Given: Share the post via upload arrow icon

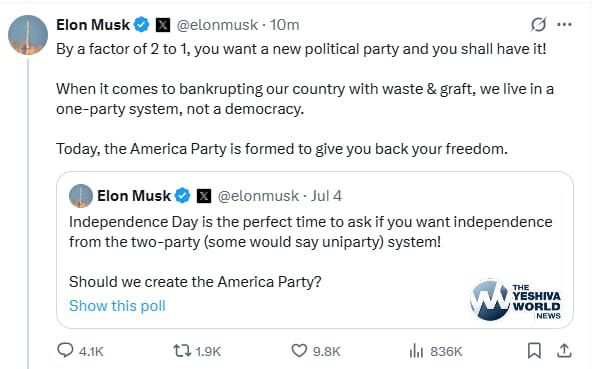Looking at the screenshot, I should (564, 350).
